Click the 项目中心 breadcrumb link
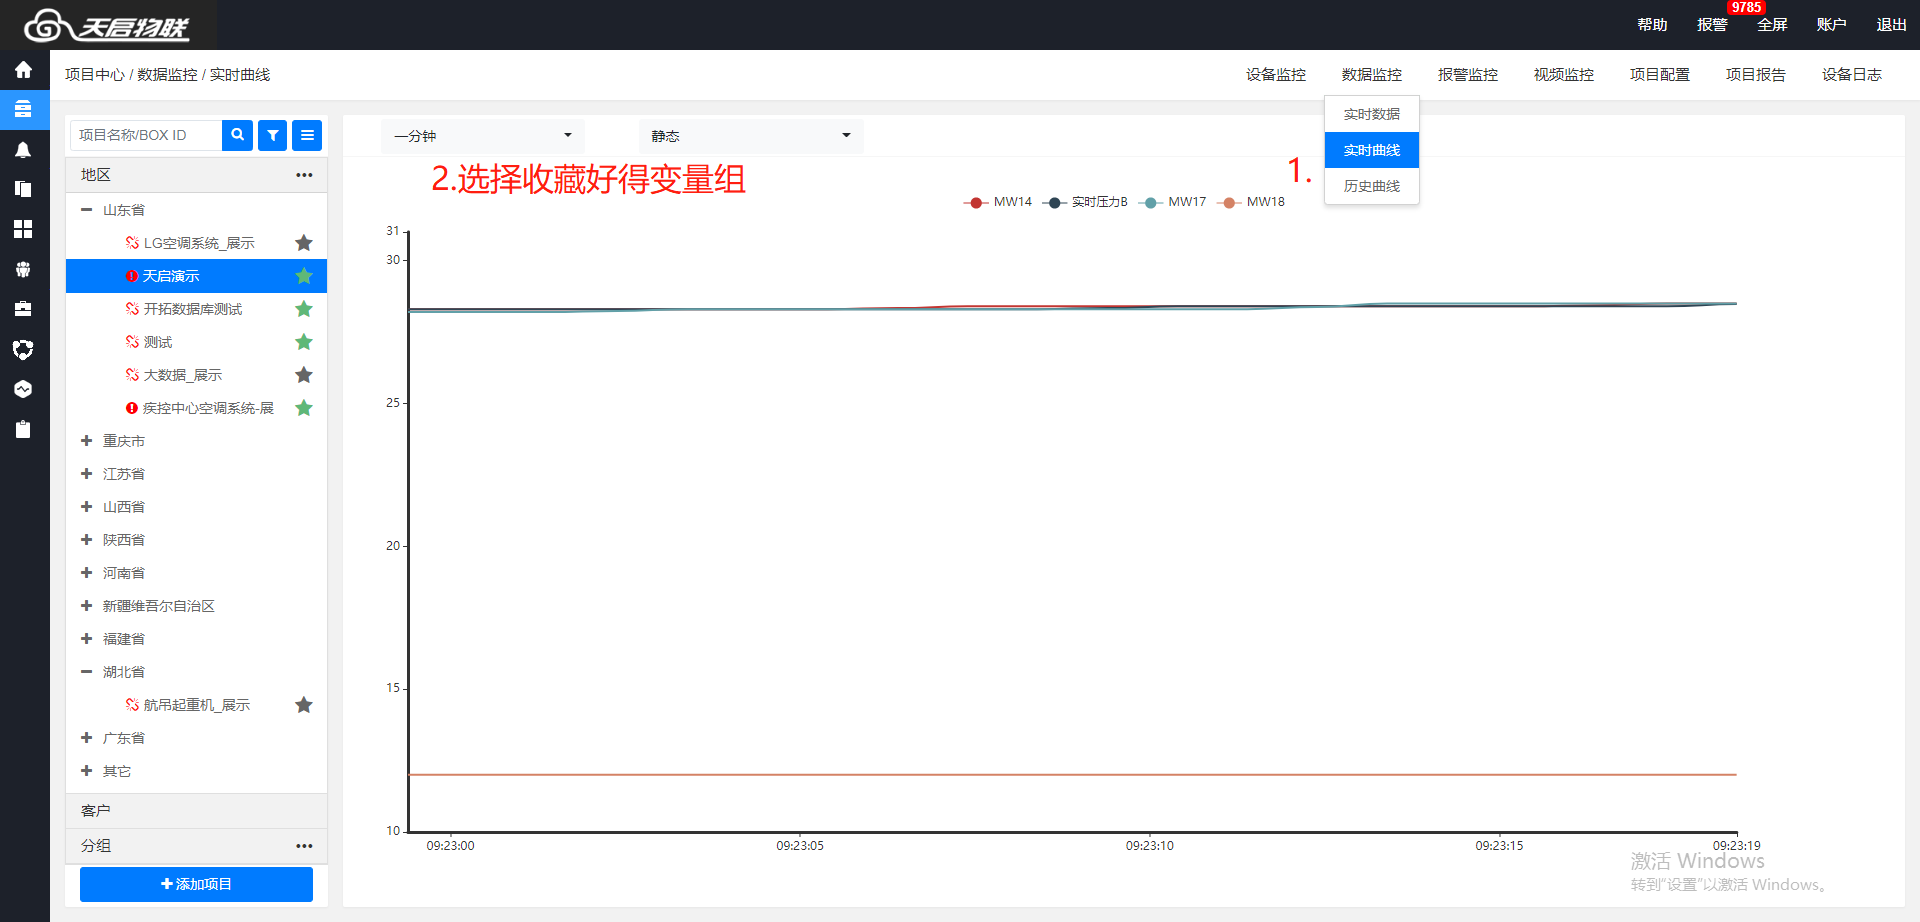Image resolution: width=1920 pixels, height=922 pixels. 95,75
